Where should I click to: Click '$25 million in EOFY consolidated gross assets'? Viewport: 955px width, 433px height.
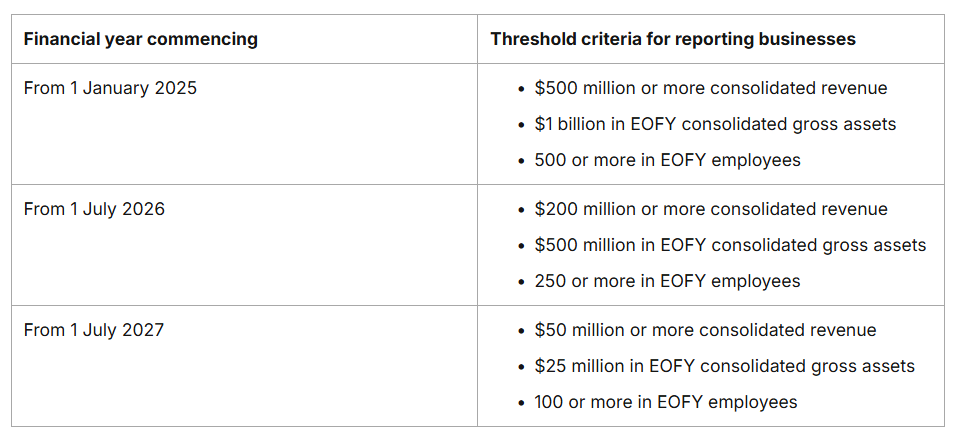[724, 366]
